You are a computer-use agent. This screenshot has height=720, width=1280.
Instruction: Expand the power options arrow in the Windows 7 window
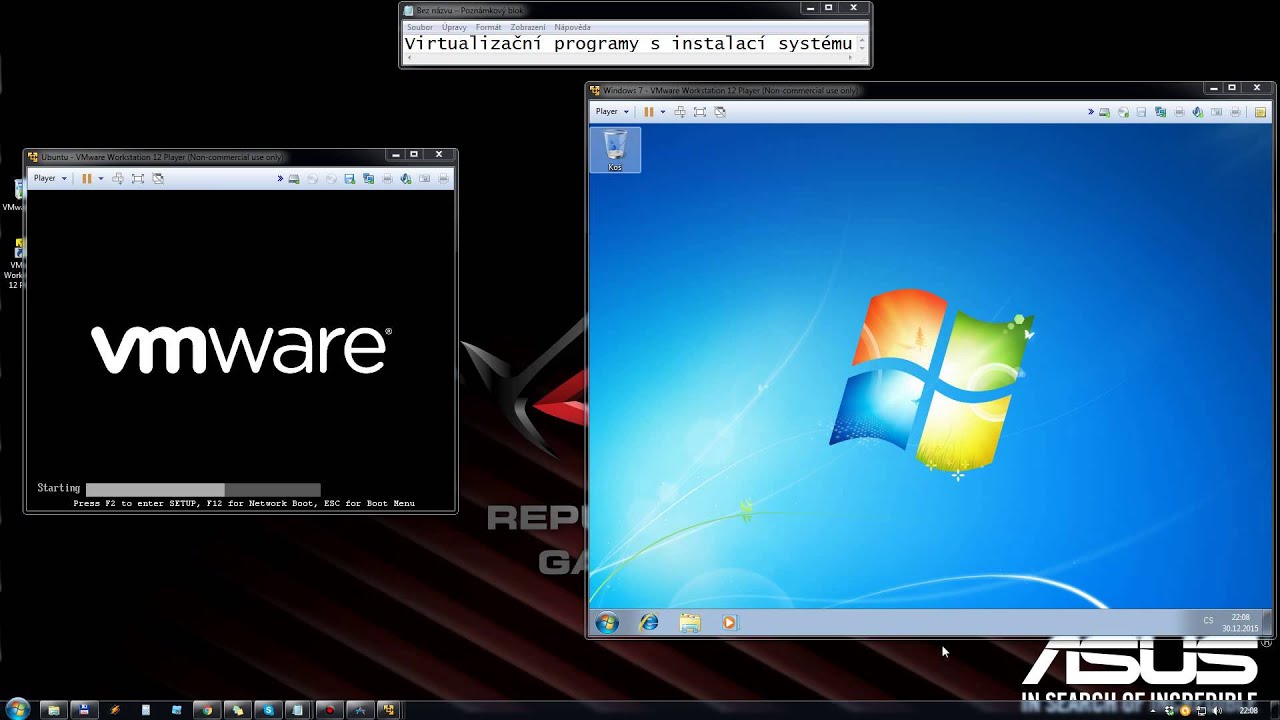pyautogui.click(x=662, y=111)
